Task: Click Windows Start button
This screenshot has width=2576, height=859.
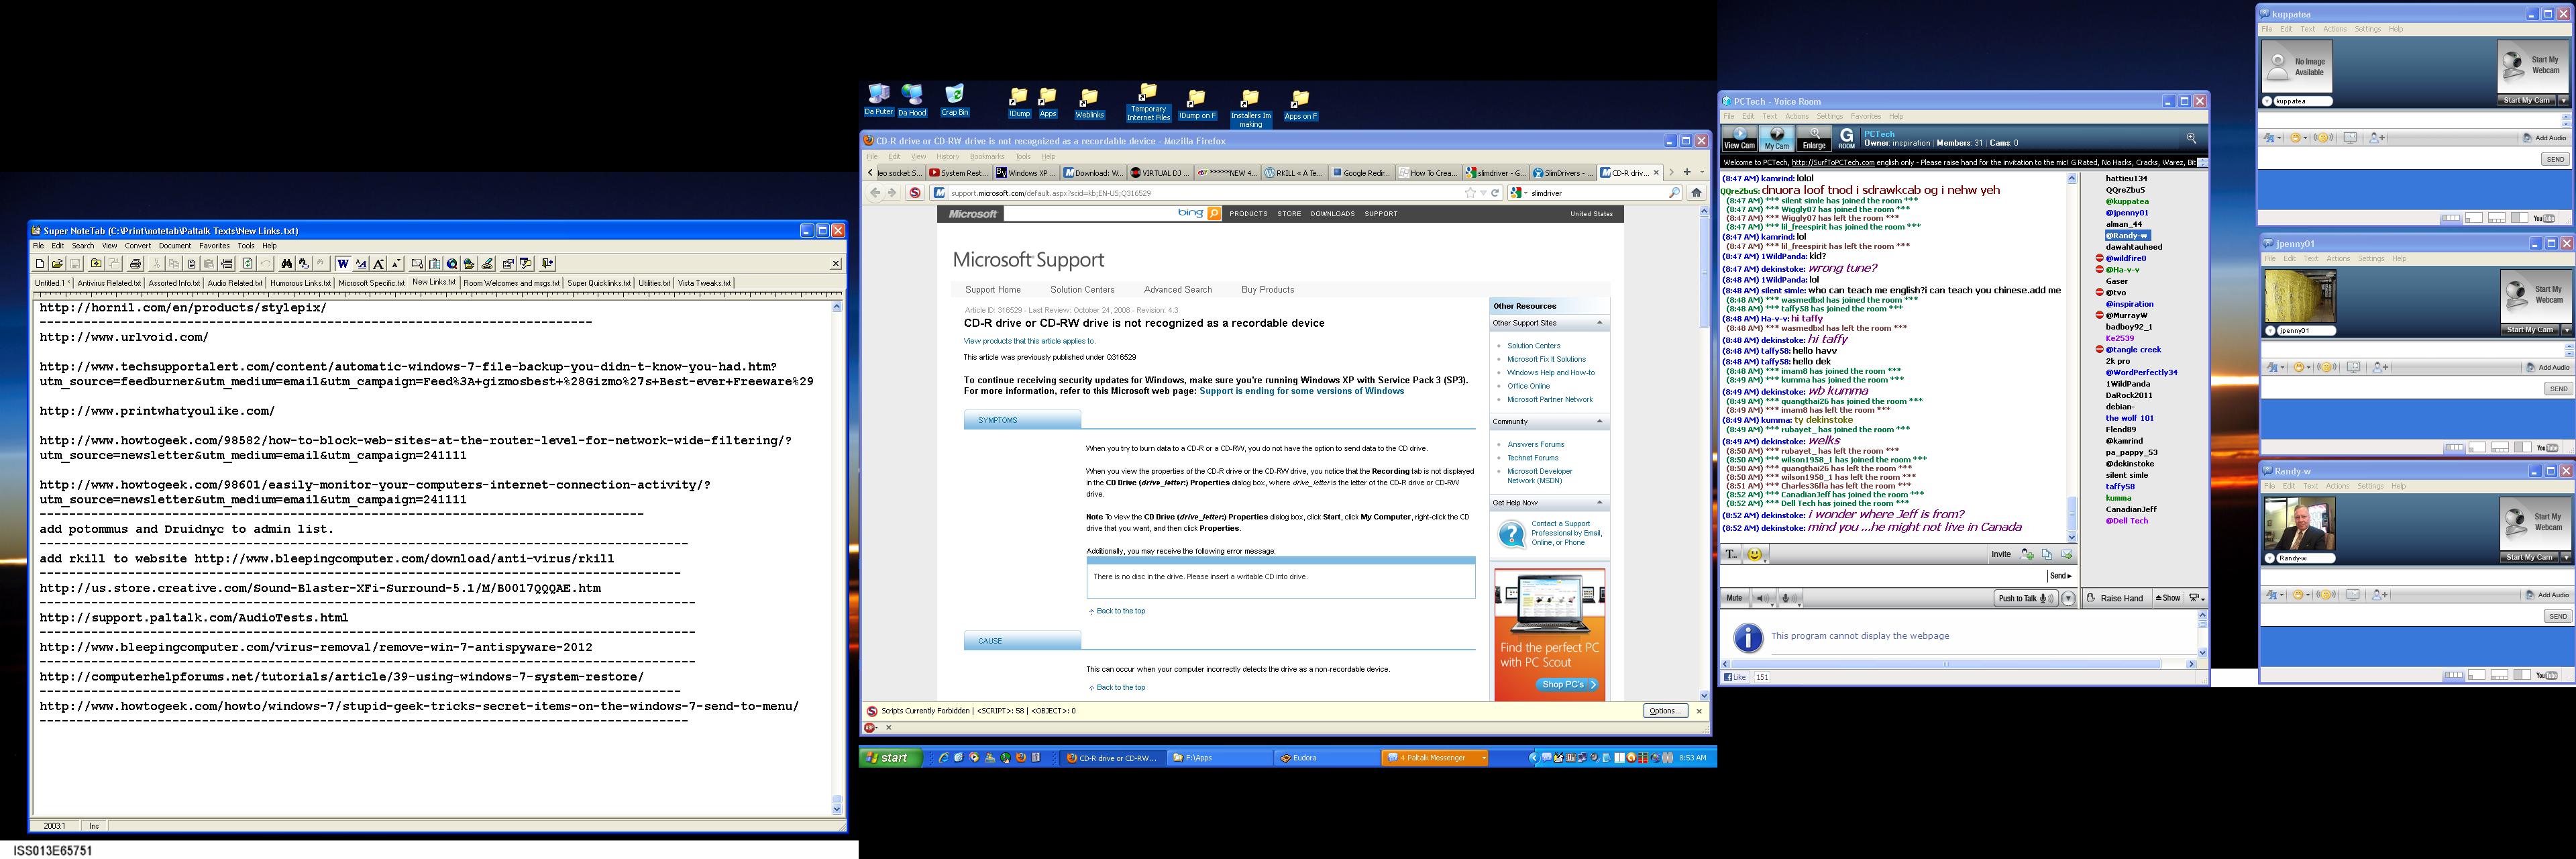Action: [890, 758]
